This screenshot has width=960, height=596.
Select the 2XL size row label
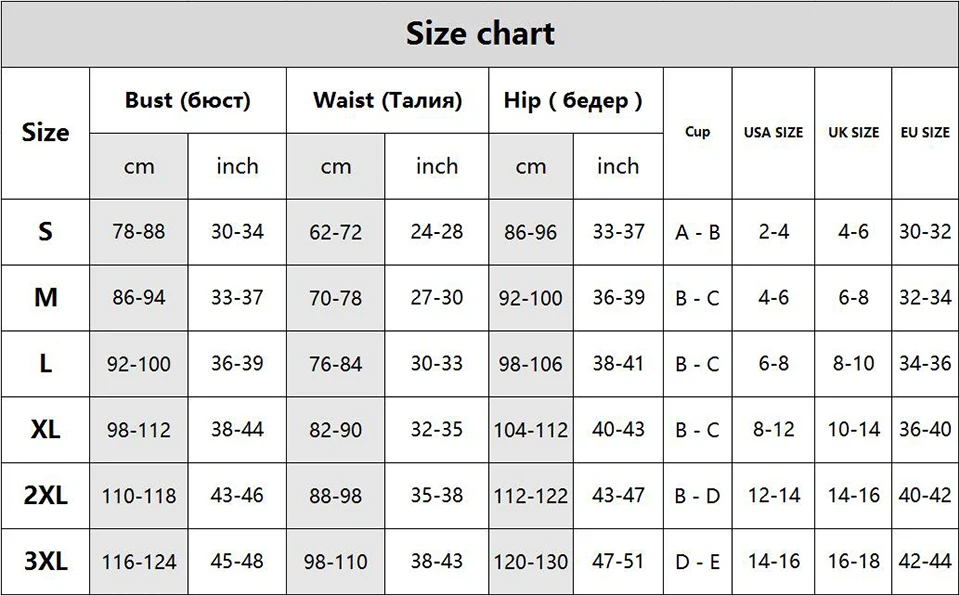[46, 495]
